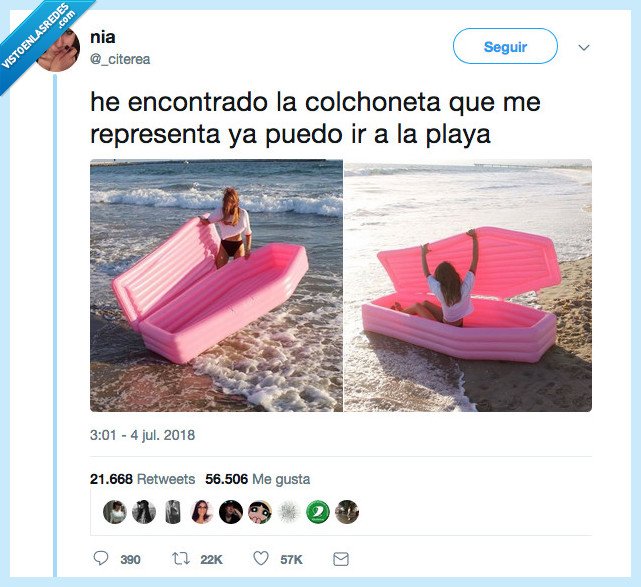The image size is (641, 587).
Task: Open left photo of pink coffin float
Action: [x=216, y=285]
